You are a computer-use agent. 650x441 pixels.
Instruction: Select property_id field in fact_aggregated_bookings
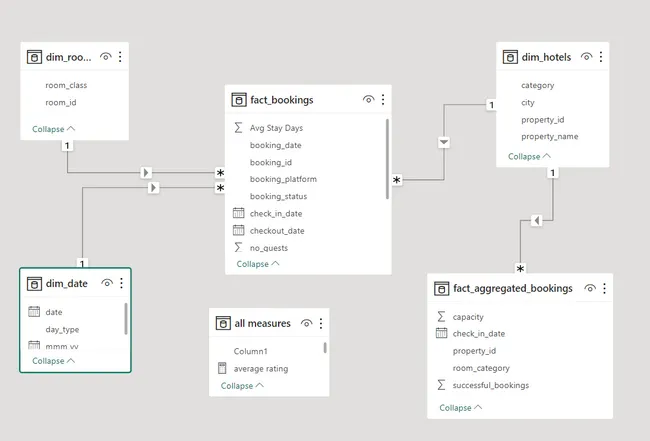pyautogui.click(x=474, y=351)
